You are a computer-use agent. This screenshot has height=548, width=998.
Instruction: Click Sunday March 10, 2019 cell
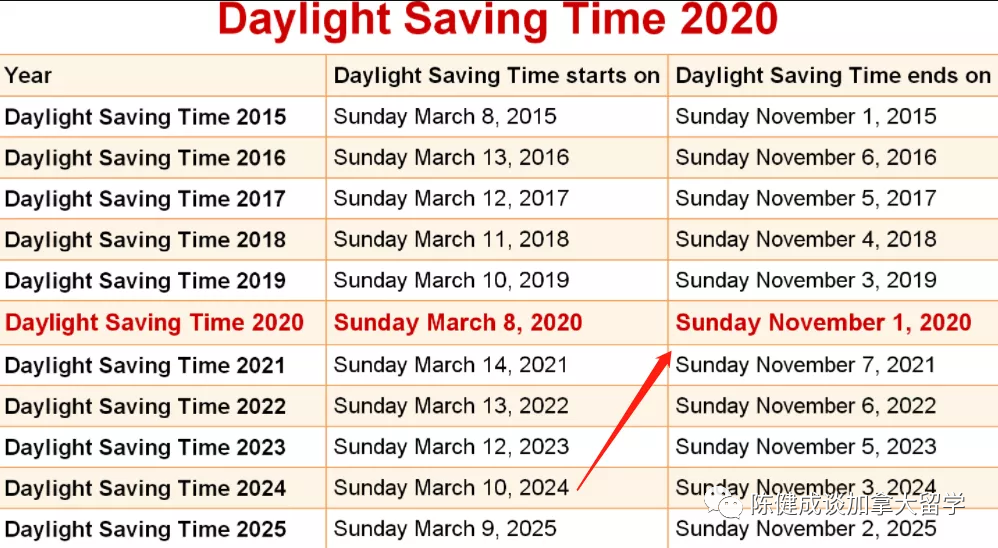click(451, 281)
